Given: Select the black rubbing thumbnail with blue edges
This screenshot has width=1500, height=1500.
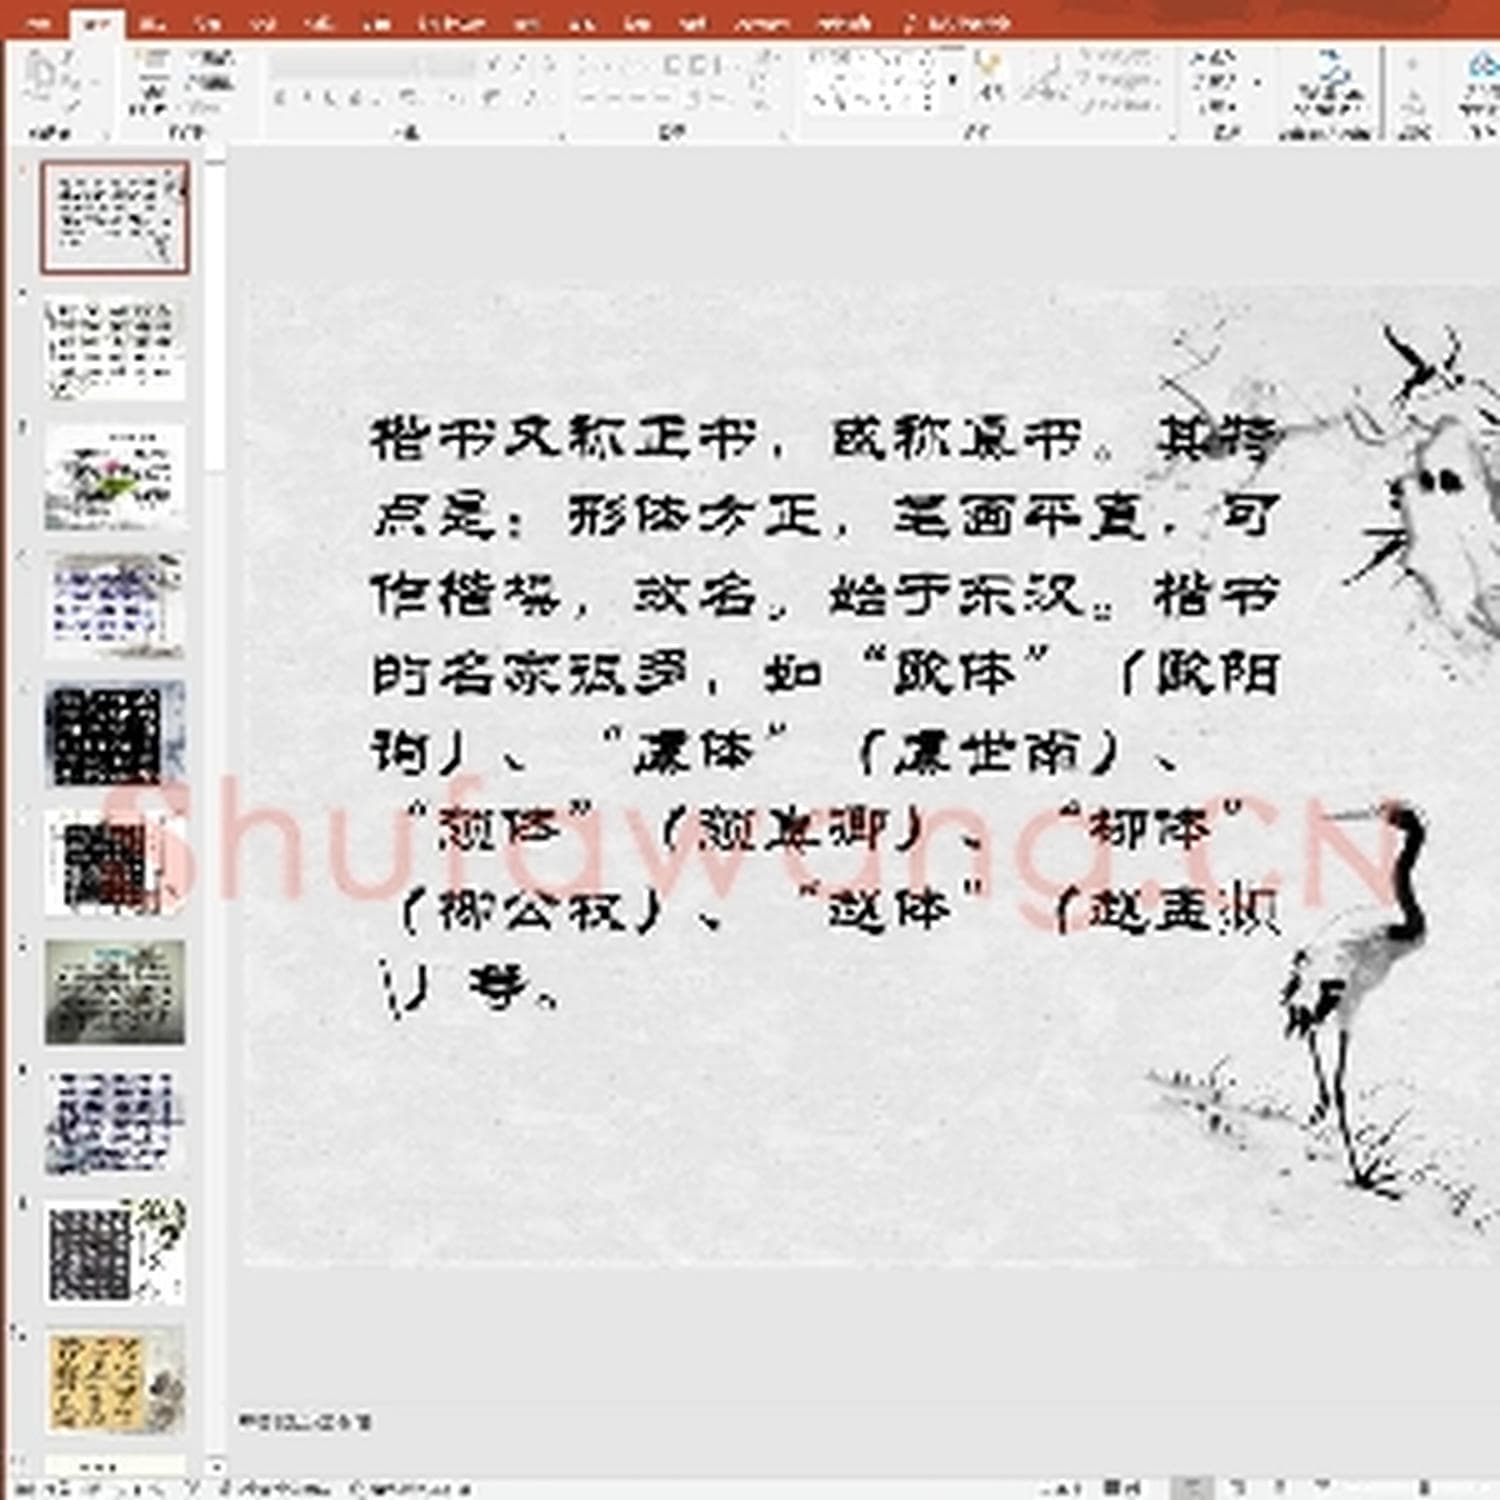Looking at the screenshot, I should [x=114, y=735].
